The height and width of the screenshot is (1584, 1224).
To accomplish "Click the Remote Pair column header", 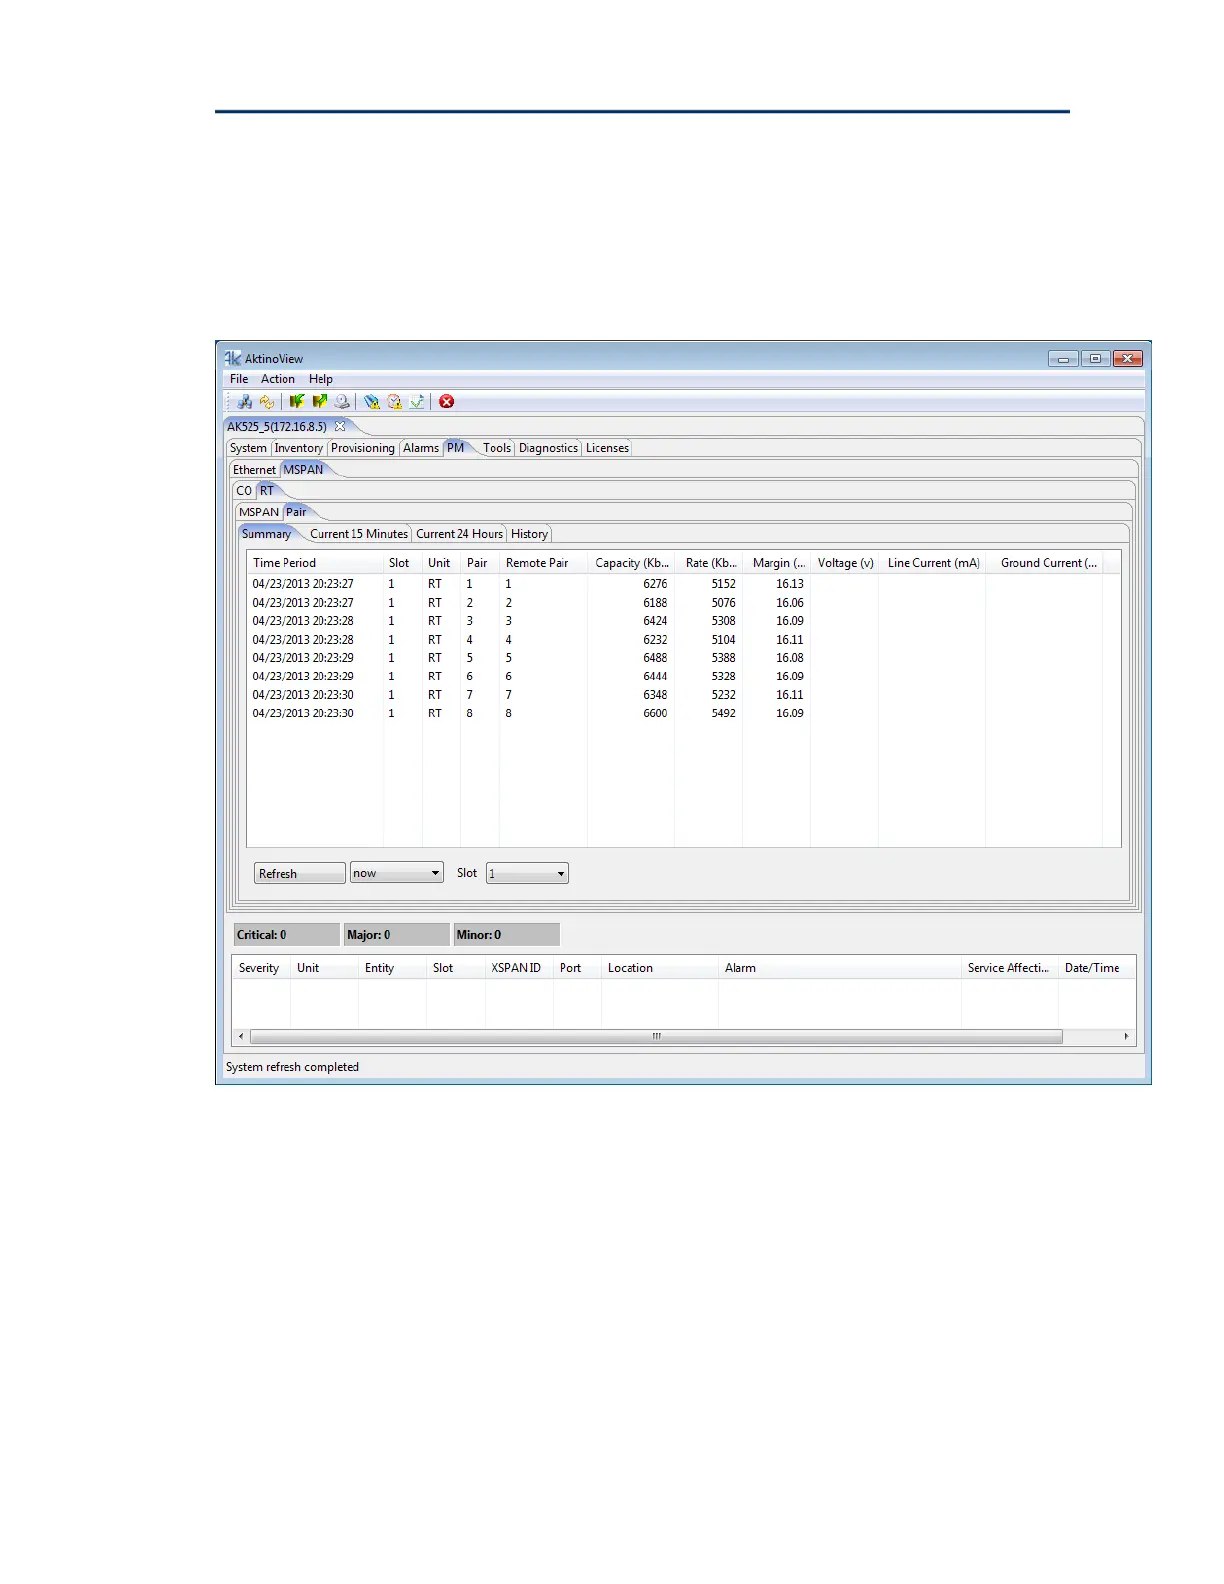I will (x=543, y=563).
